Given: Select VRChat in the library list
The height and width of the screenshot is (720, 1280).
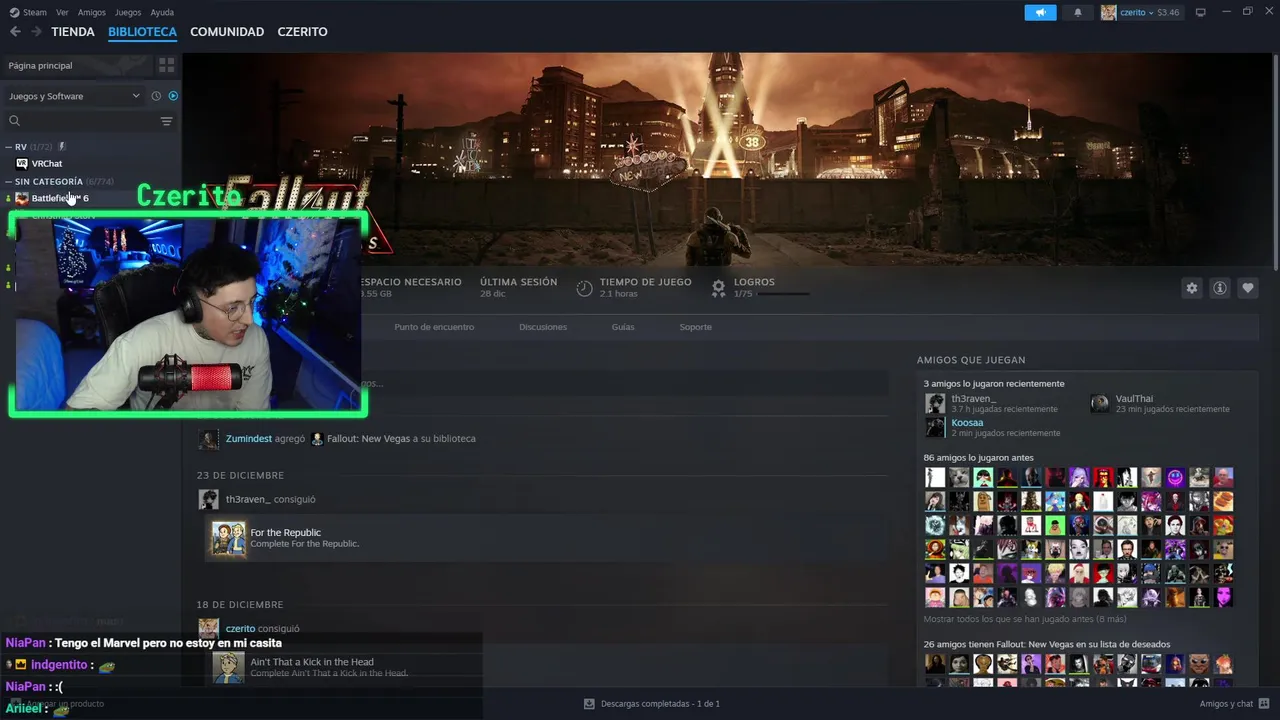Looking at the screenshot, I should [46, 164].
